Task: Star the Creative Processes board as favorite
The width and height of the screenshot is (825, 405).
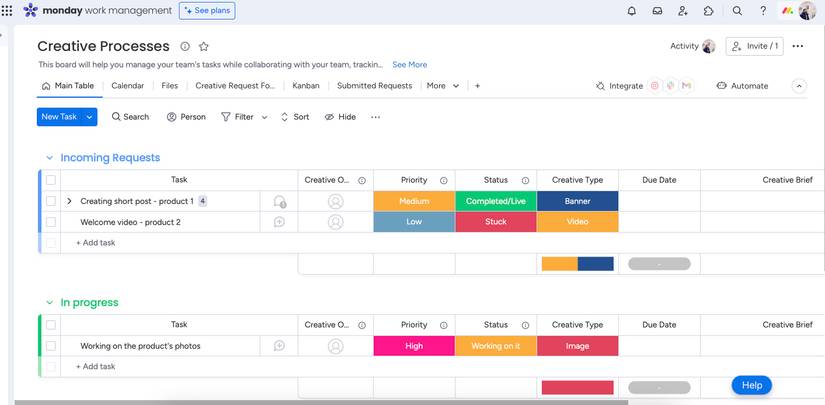Action: [204, 46]
